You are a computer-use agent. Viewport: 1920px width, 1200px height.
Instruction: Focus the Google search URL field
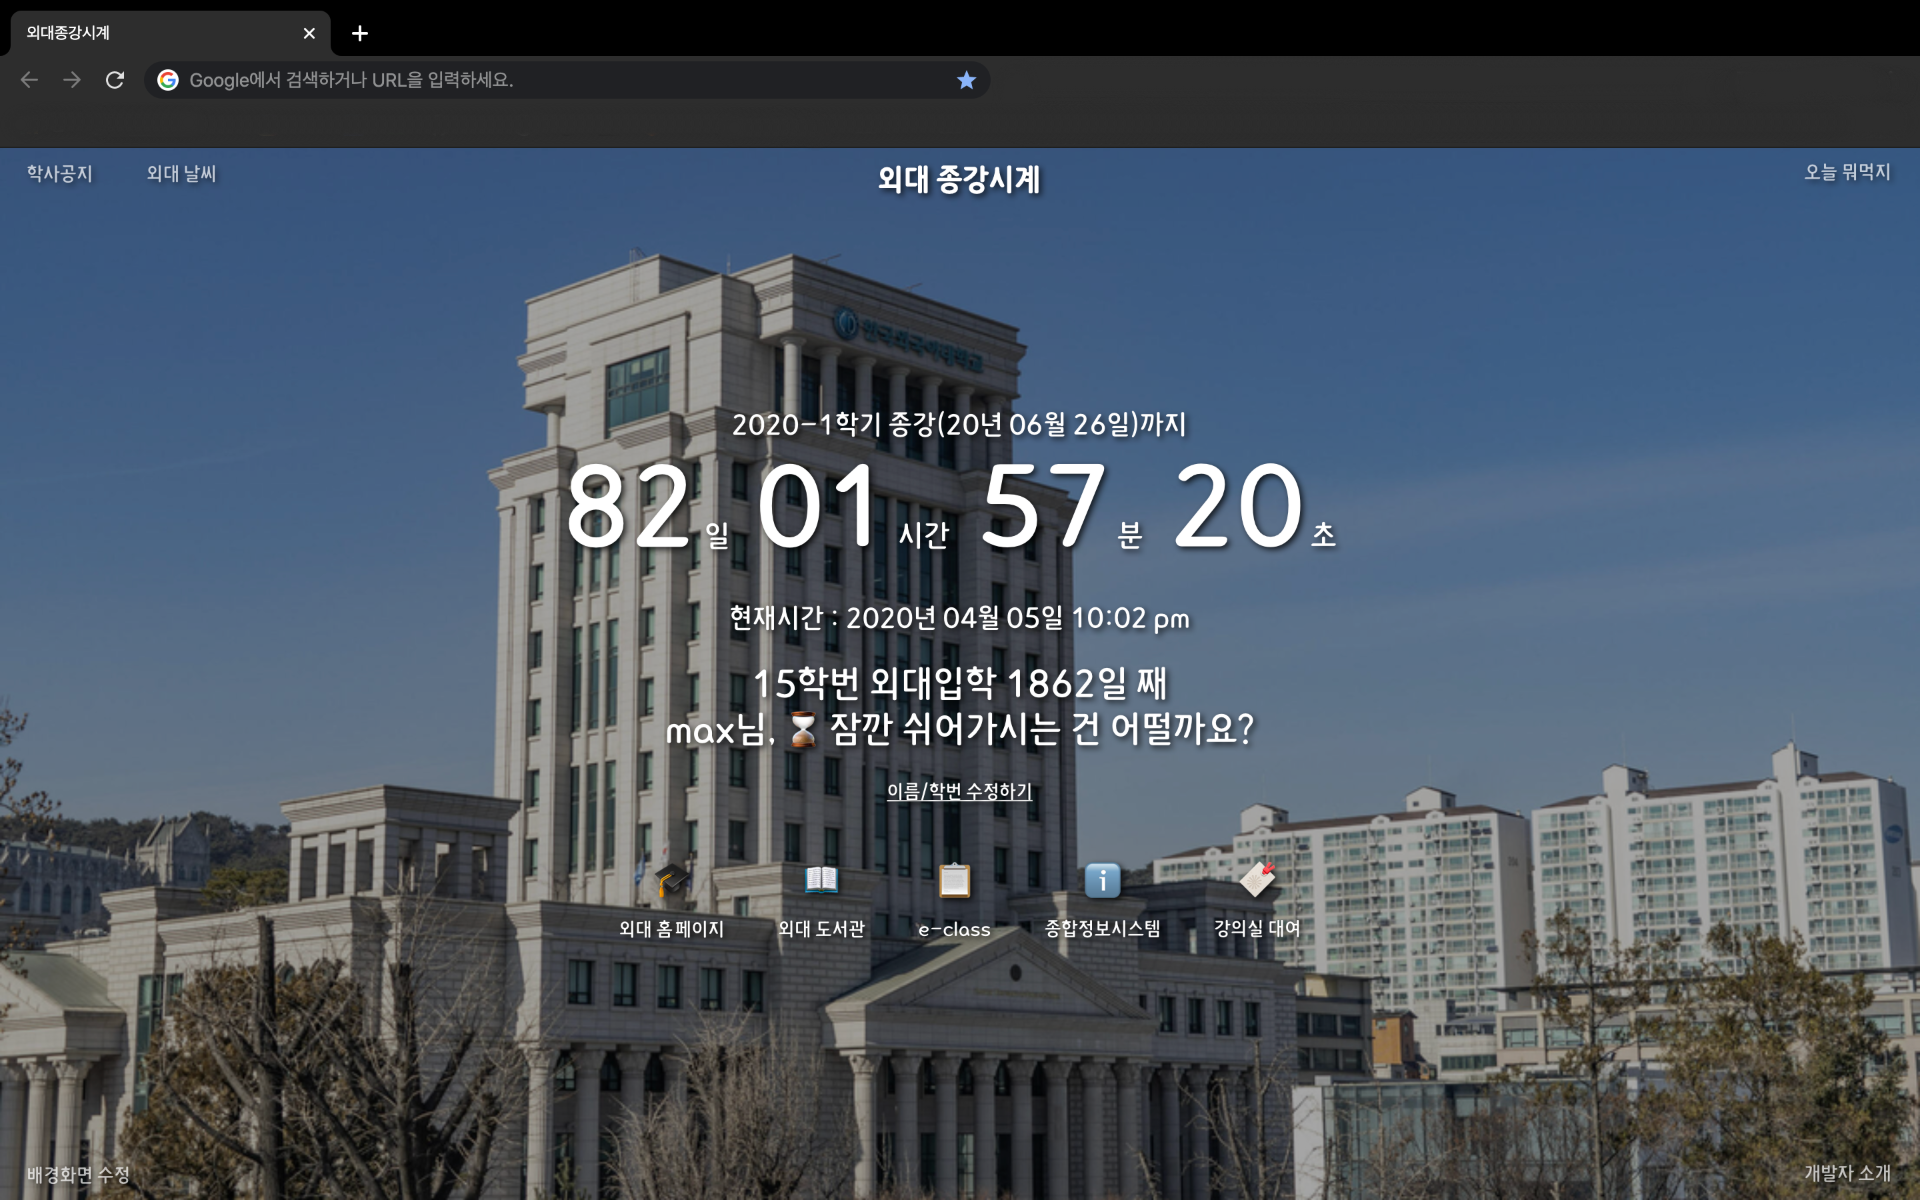566,80
